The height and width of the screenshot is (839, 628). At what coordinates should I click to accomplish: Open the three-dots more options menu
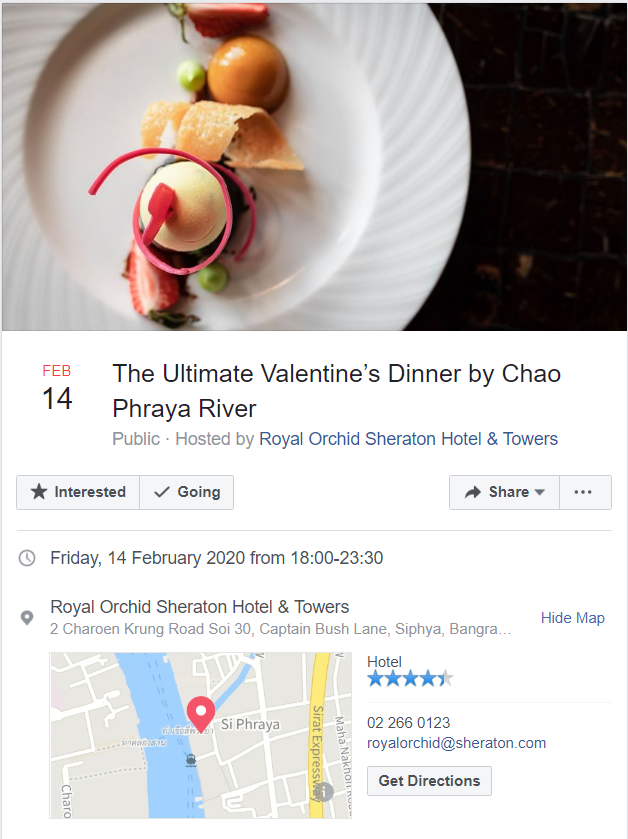click(x=584, y=492)
